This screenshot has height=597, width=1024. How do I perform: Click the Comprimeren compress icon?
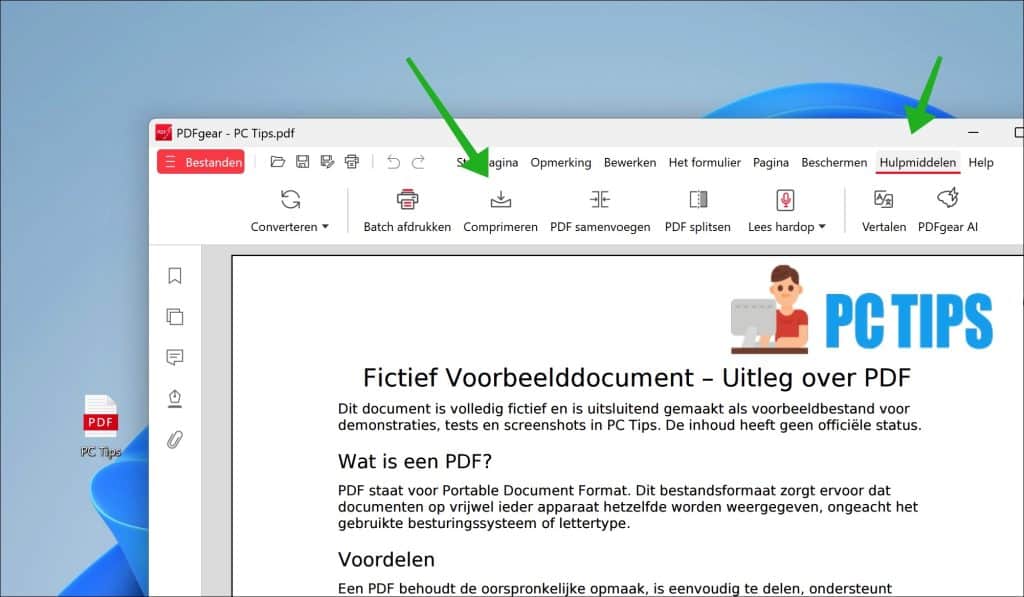501,199
